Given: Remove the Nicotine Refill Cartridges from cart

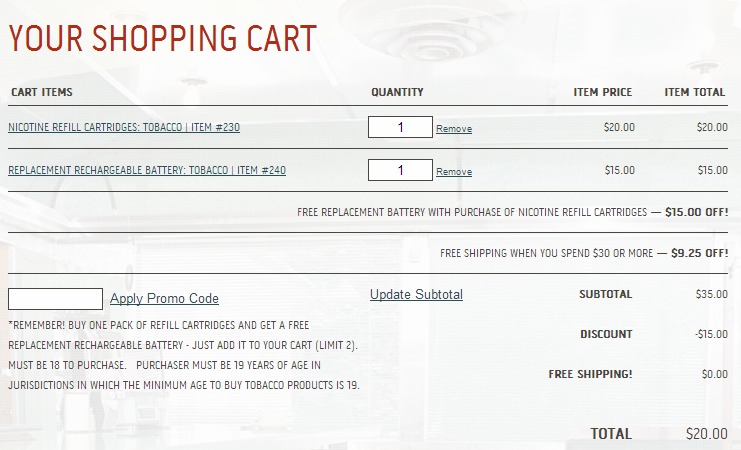Looking at the screenshot, I should [x=454, y=129].
